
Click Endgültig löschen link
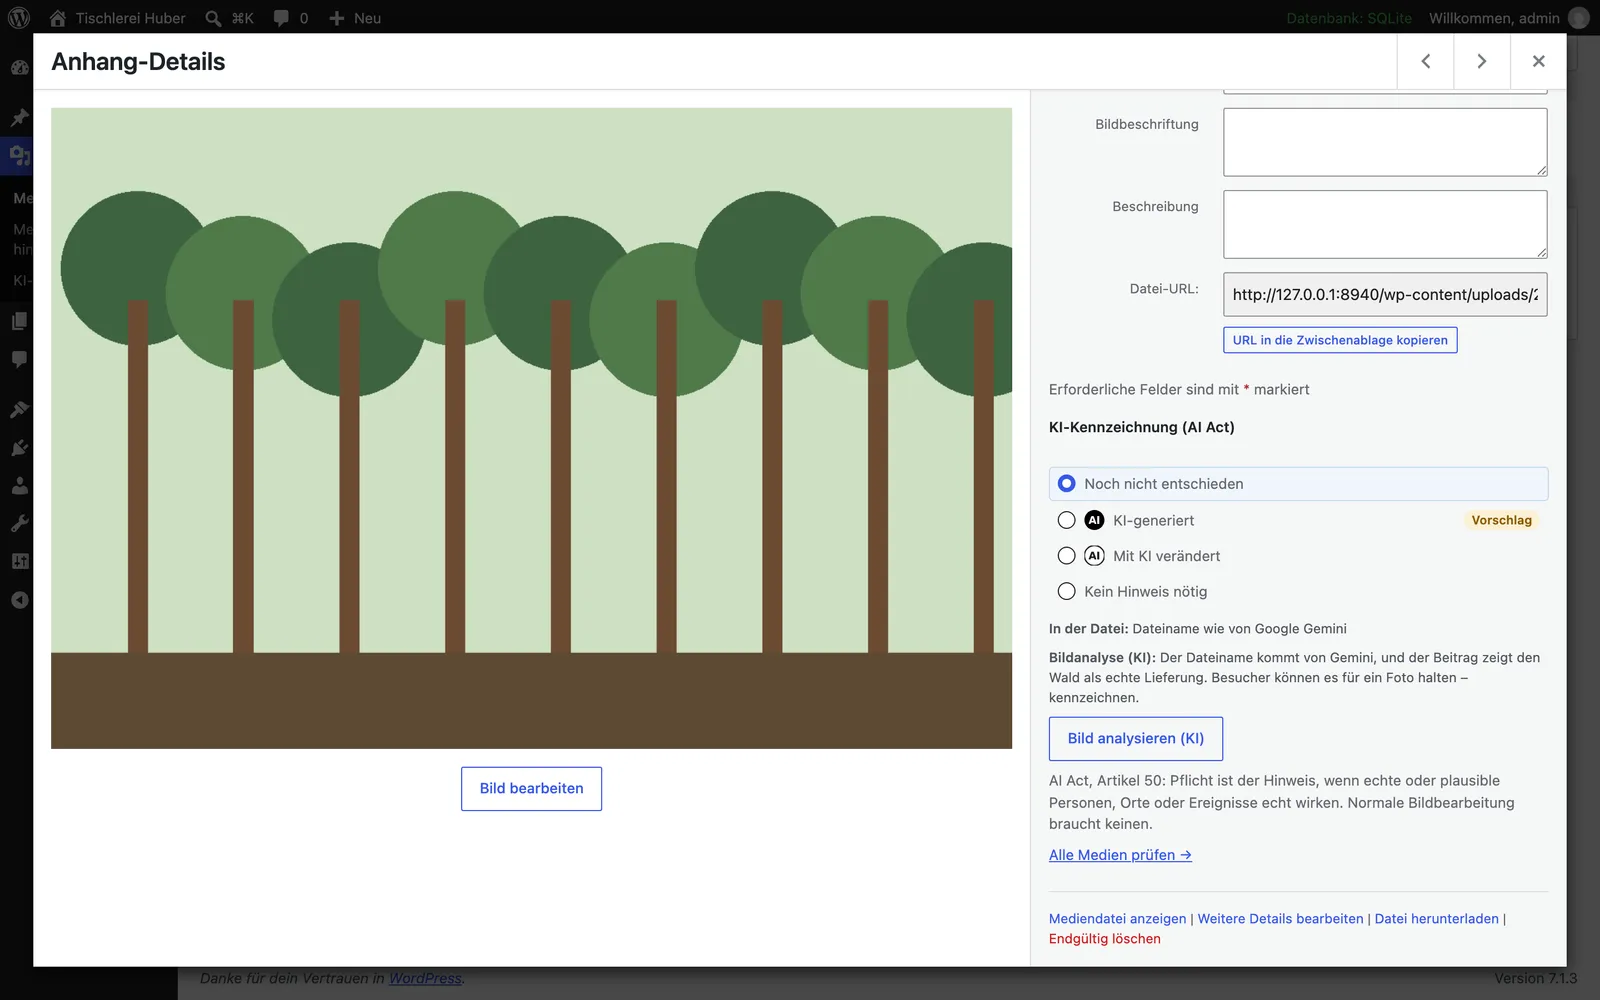(1104, 939)
